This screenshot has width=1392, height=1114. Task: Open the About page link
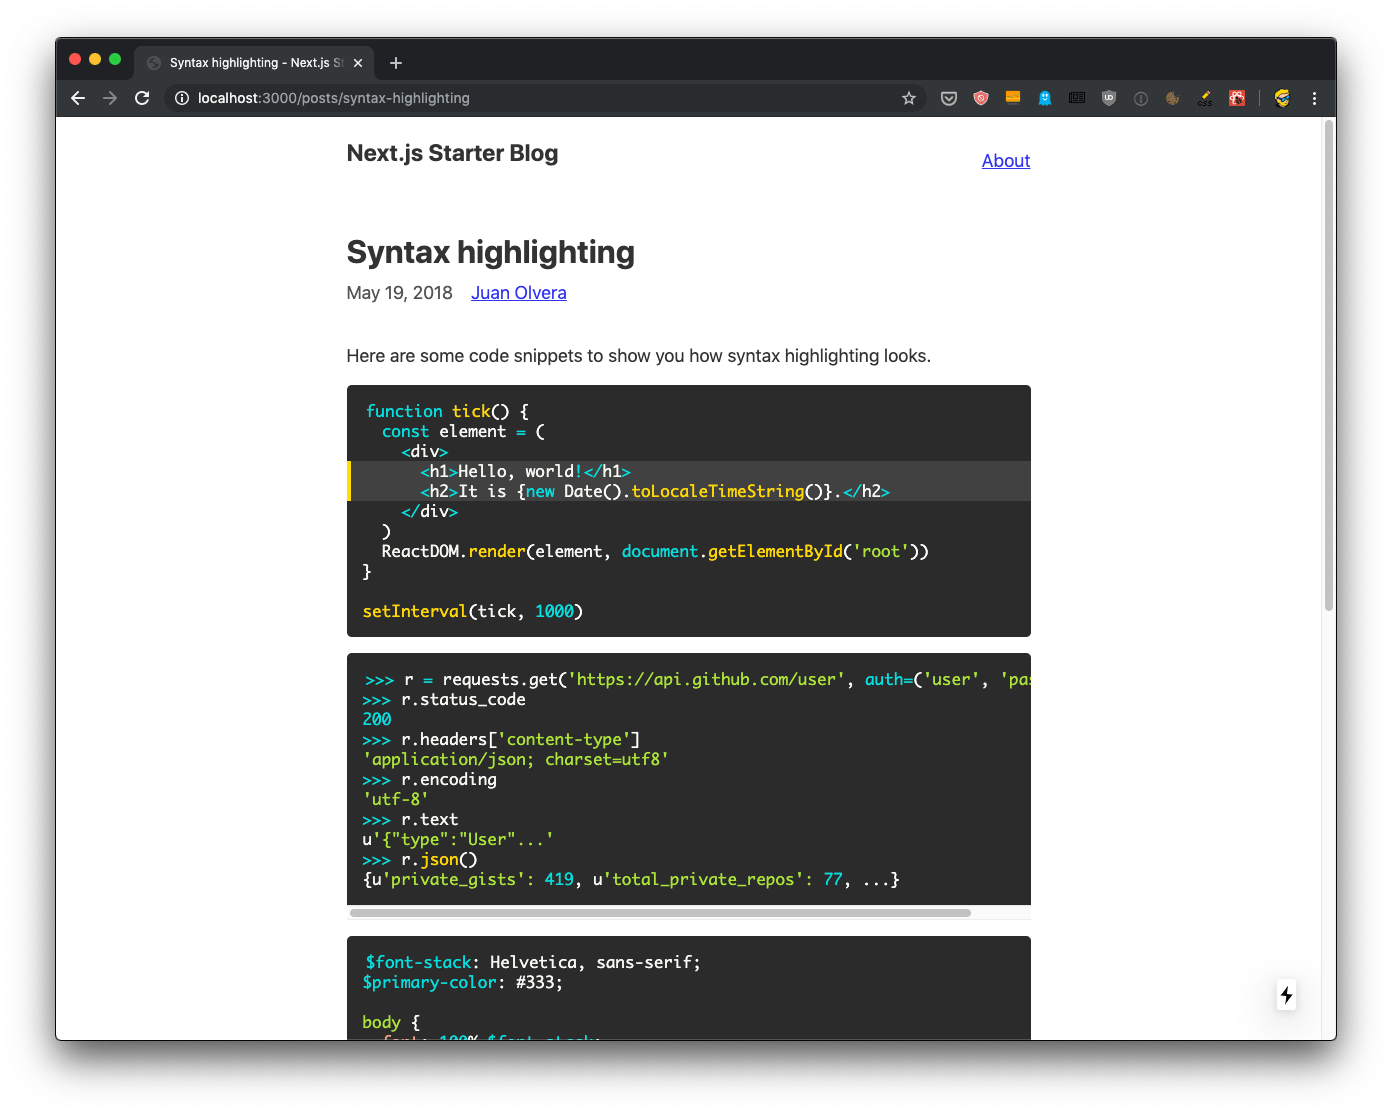pyautogui.click(x=1005, y=160)
